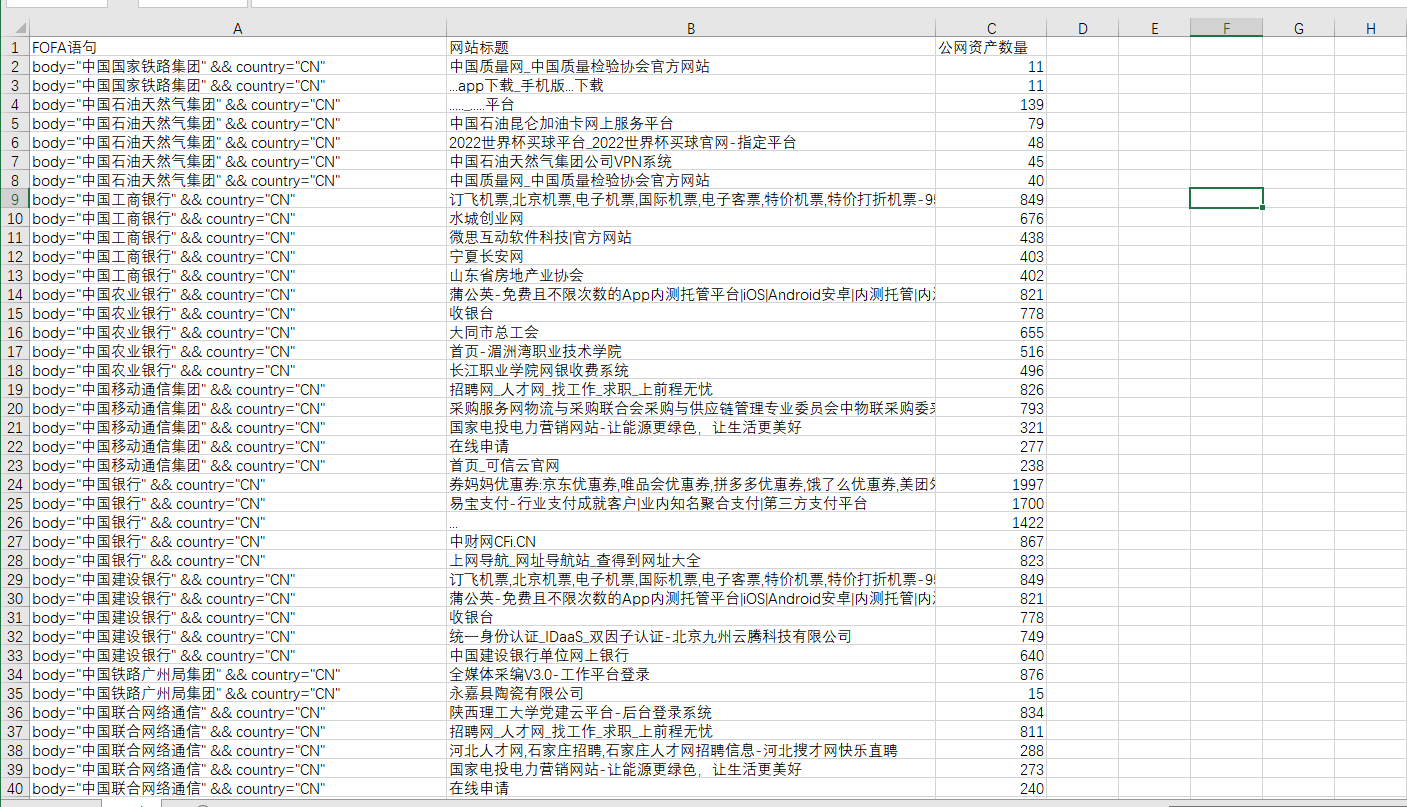Select the '中国农业银行' query cell in row 14
Image resolution: width=1407 pixels, height=807 pixels.
coord(238,294)
